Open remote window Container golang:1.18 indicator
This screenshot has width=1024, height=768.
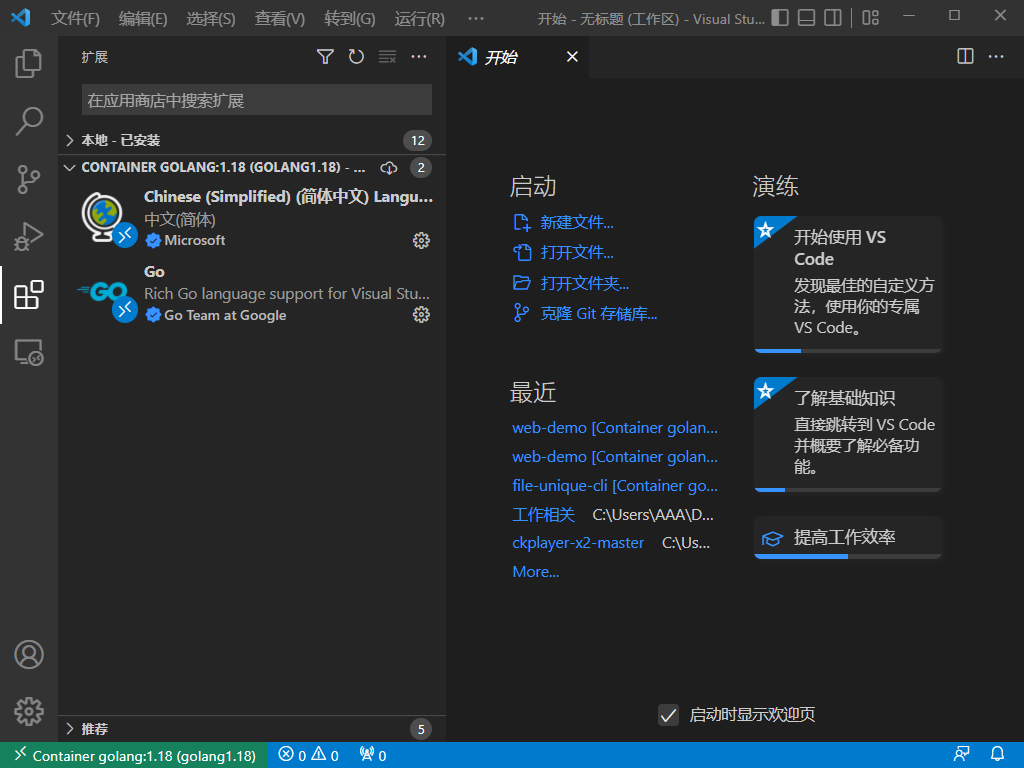(134, 756)
